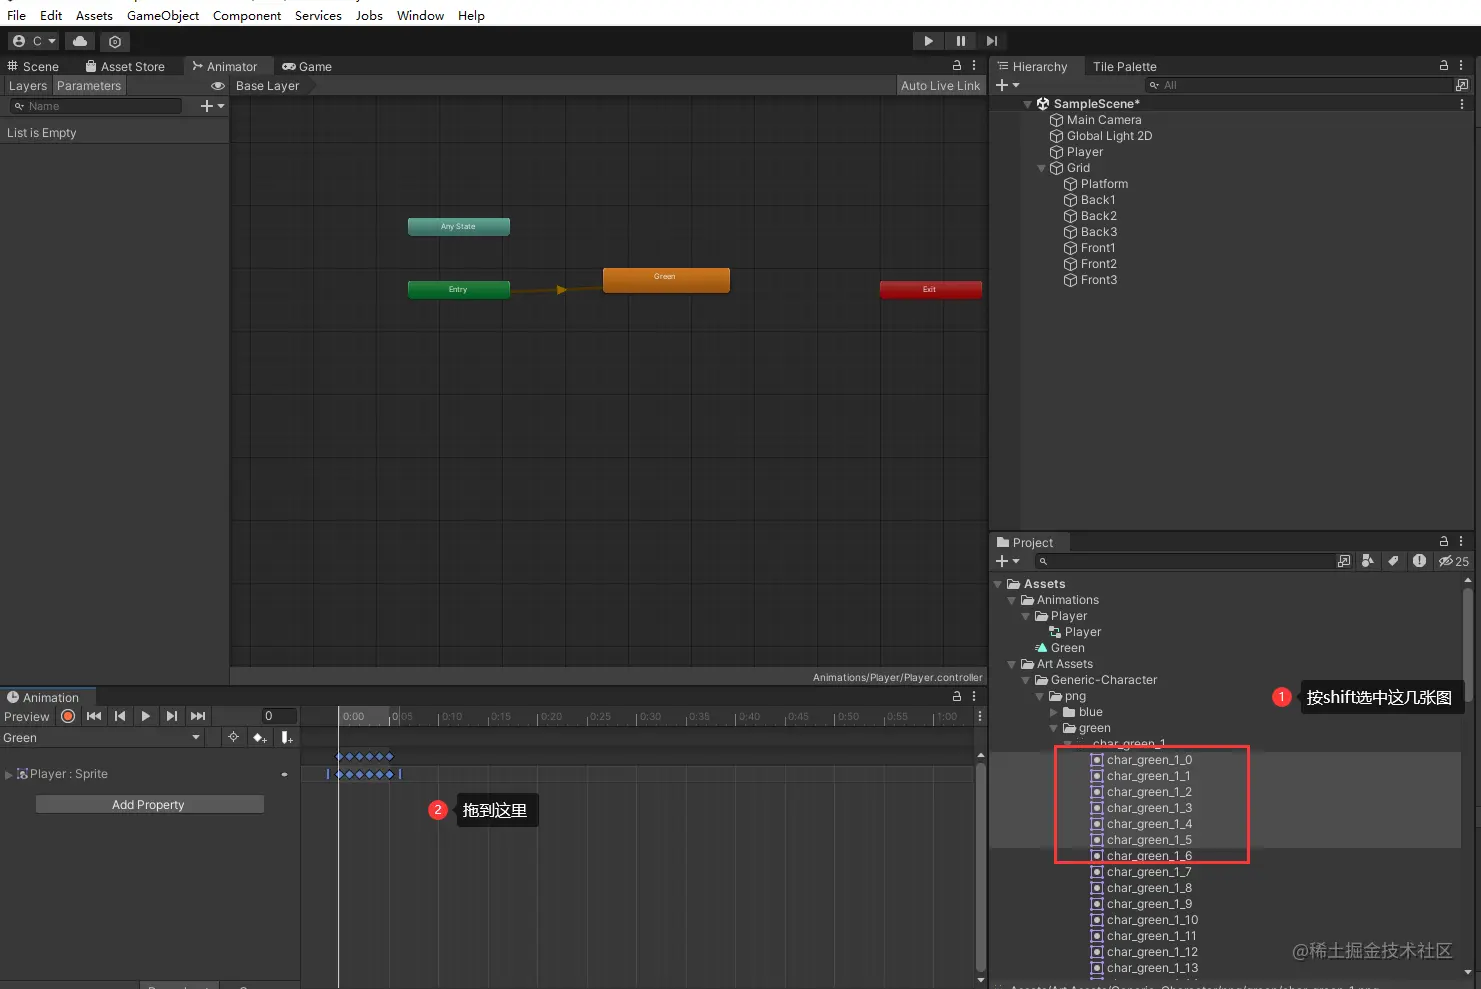This screenshot has height=989, width=1481.
Task: Click the Add Property button
Action: pyautogui.click(x=149, y=805)
